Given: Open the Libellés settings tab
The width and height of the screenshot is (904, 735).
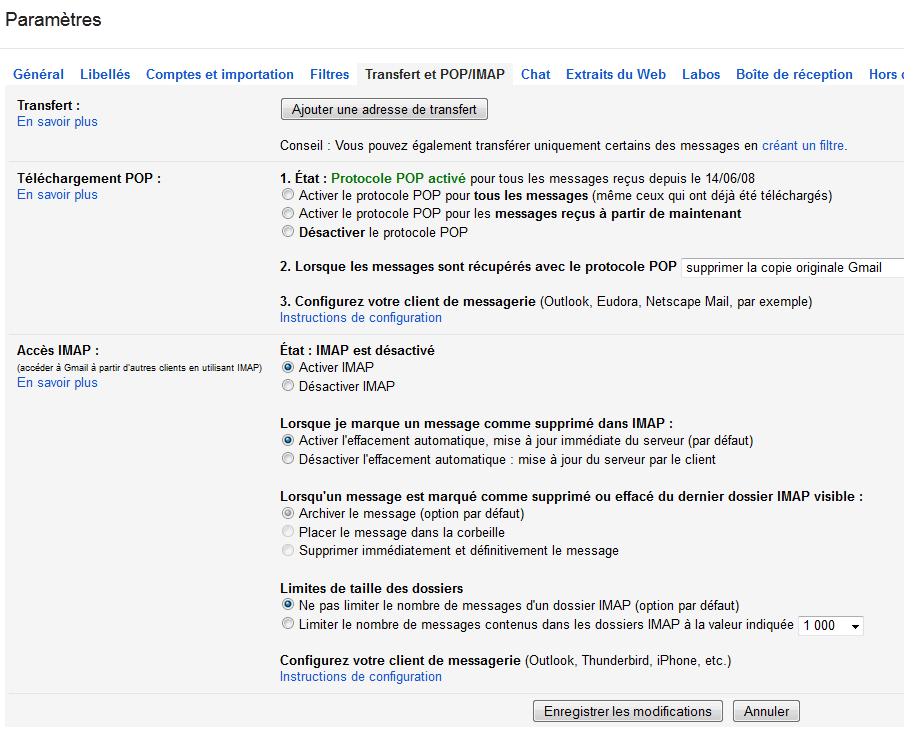Looking at the screenshot, I should 105,74.
